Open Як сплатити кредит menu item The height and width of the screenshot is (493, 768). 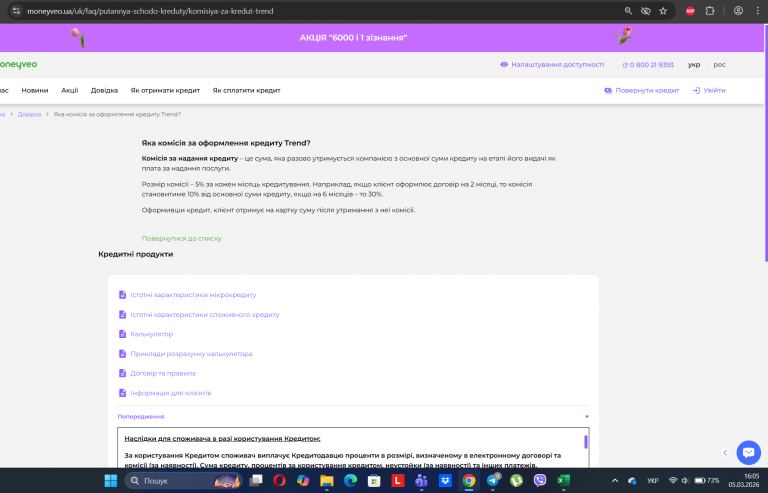246,90
